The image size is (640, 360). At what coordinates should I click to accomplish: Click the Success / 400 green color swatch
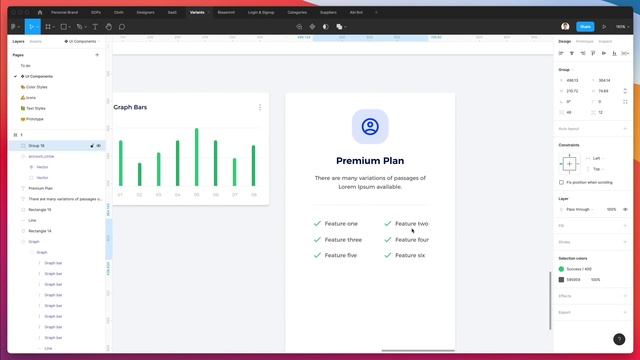coord(561,269)
